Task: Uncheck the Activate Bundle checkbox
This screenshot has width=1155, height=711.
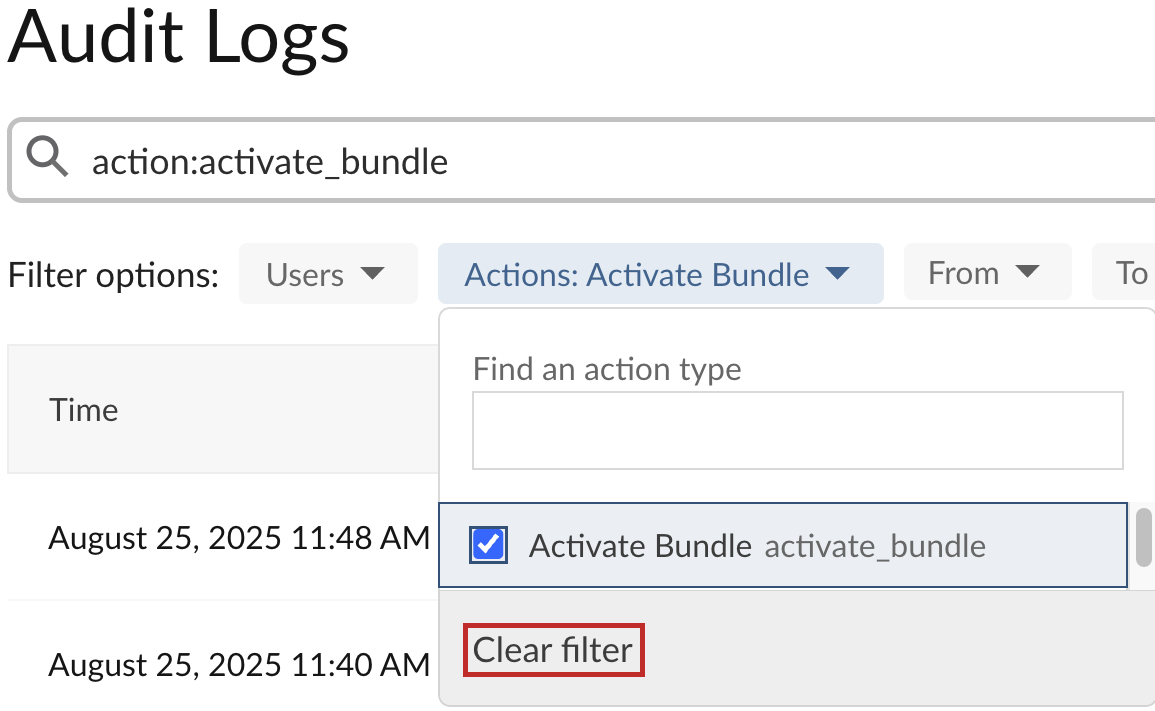Action: coord(488,545)
